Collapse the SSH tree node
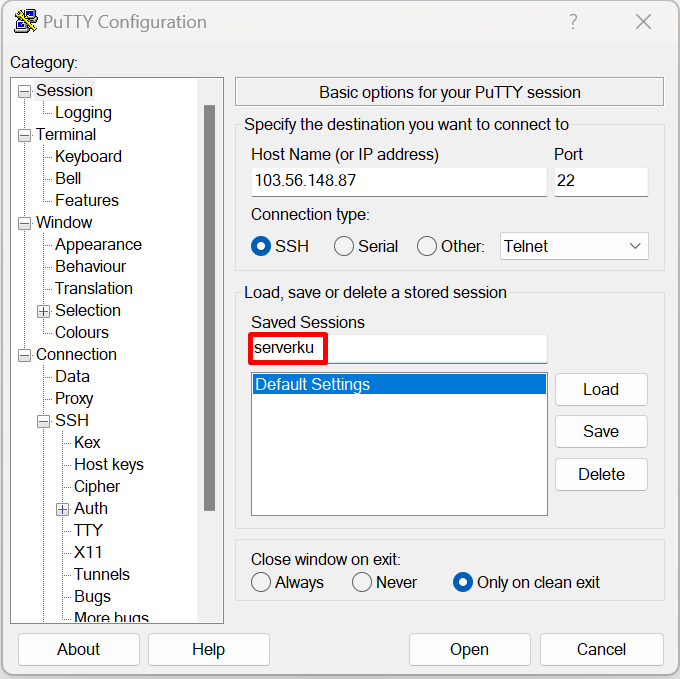The image size is (680, 679). click(43, 421)
